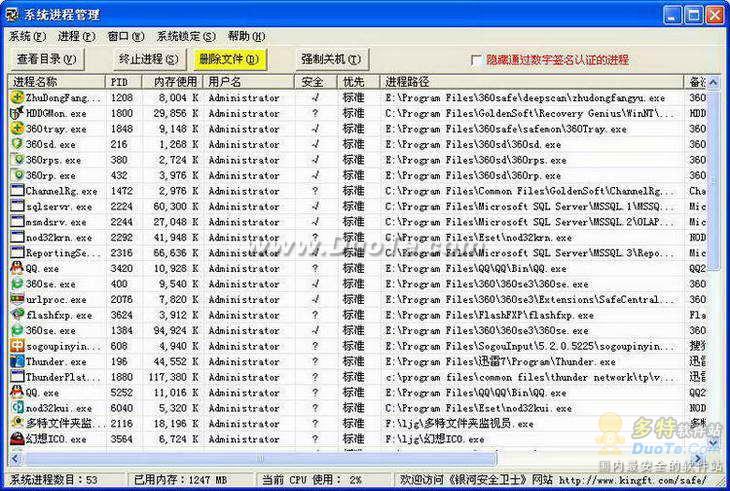Sort by 优先 column header
Viewport: 730px width, 491px height.
(x=358, y=82)
